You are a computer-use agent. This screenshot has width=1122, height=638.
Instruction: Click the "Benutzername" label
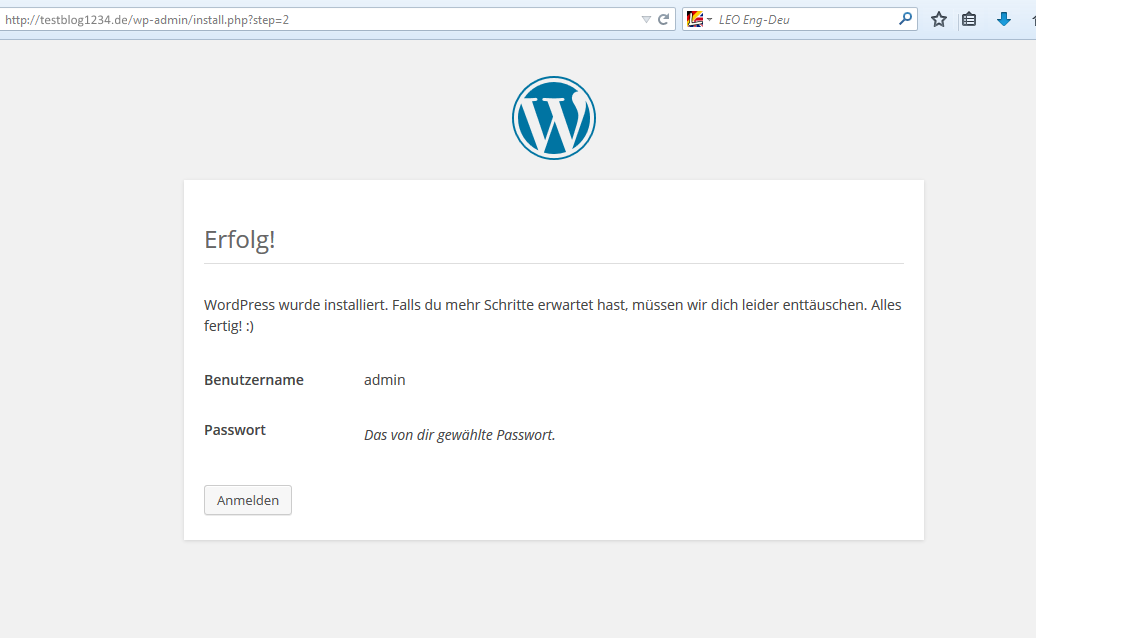254,380
